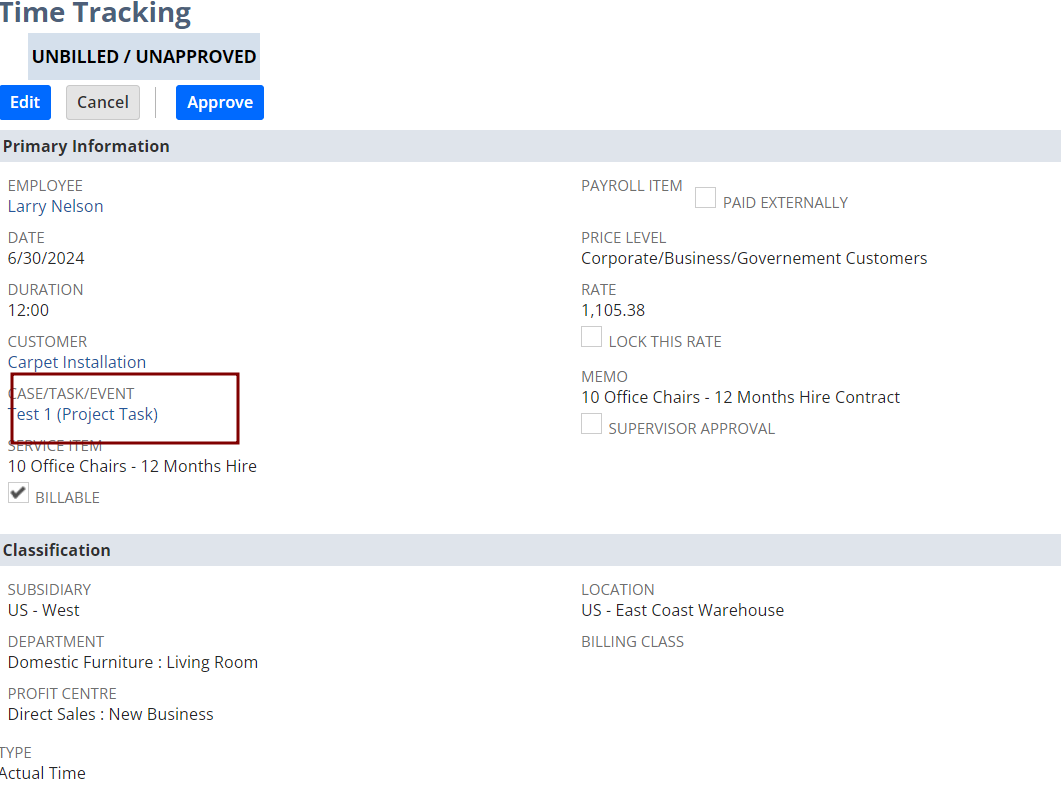This screenshot has height=801, width=1061.
Task: Collapse the Primary Information section header
Action: click(x=86, y=146)
